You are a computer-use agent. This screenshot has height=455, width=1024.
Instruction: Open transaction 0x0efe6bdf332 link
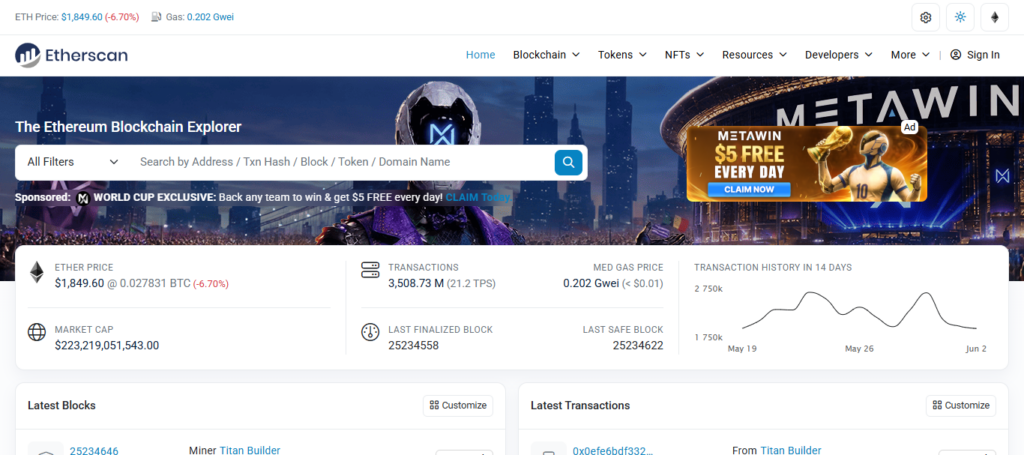[613, 450]
